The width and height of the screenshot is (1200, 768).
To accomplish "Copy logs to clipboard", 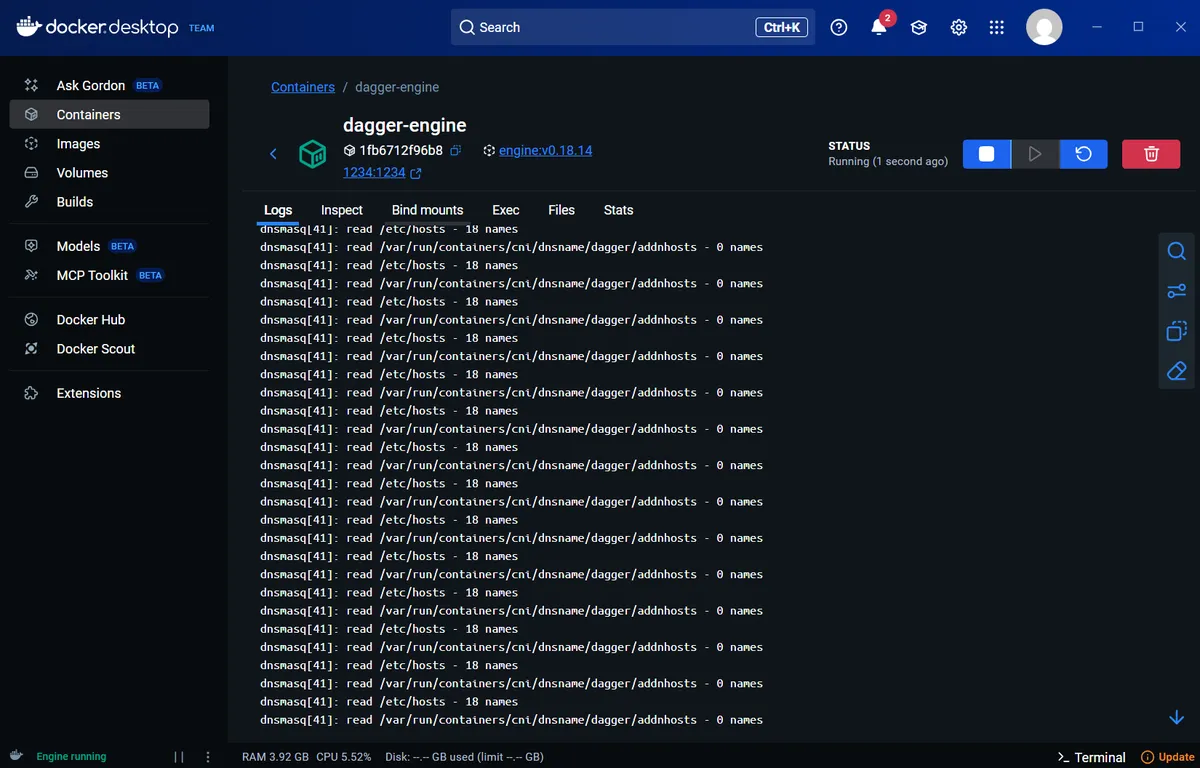I will click(1177, 331).
